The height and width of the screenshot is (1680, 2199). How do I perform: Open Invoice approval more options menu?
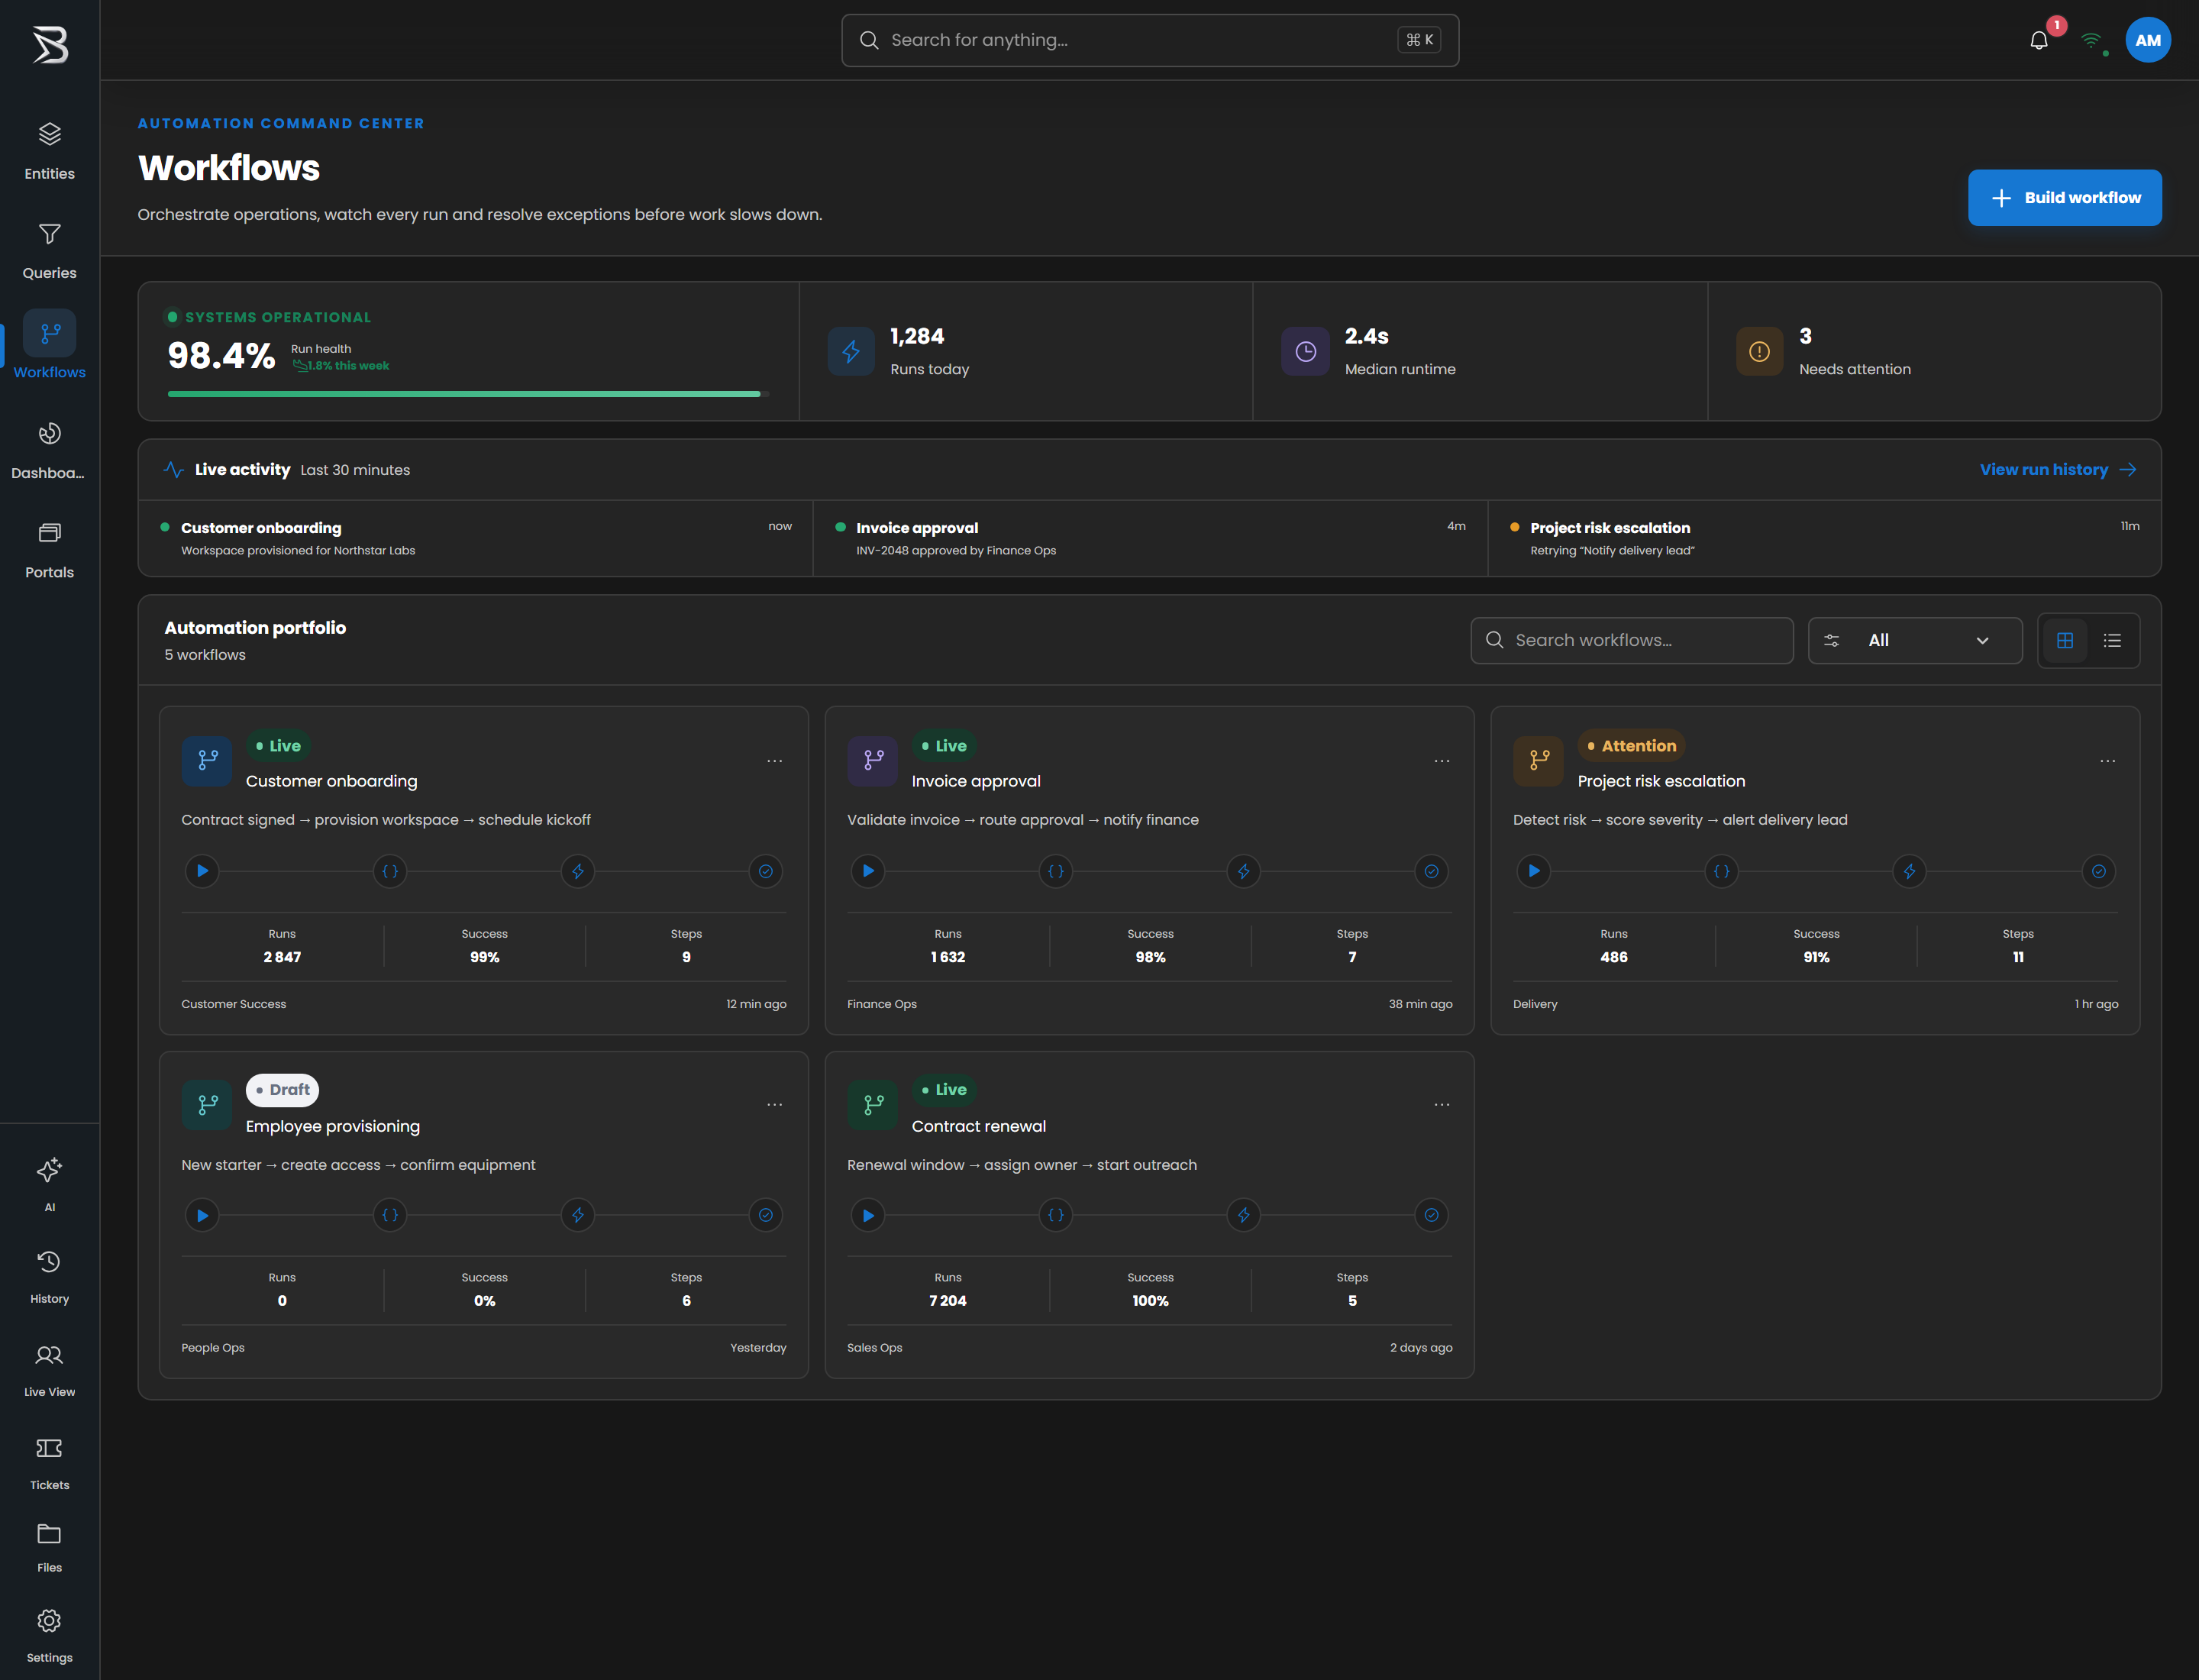[1441, 761]
